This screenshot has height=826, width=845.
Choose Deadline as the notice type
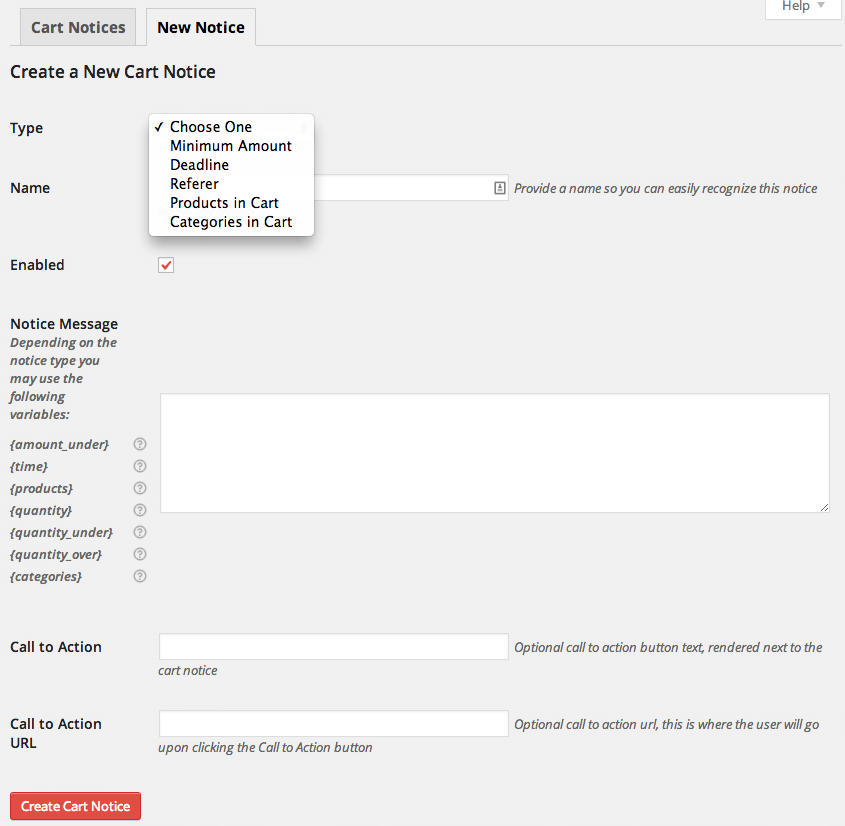199,164
